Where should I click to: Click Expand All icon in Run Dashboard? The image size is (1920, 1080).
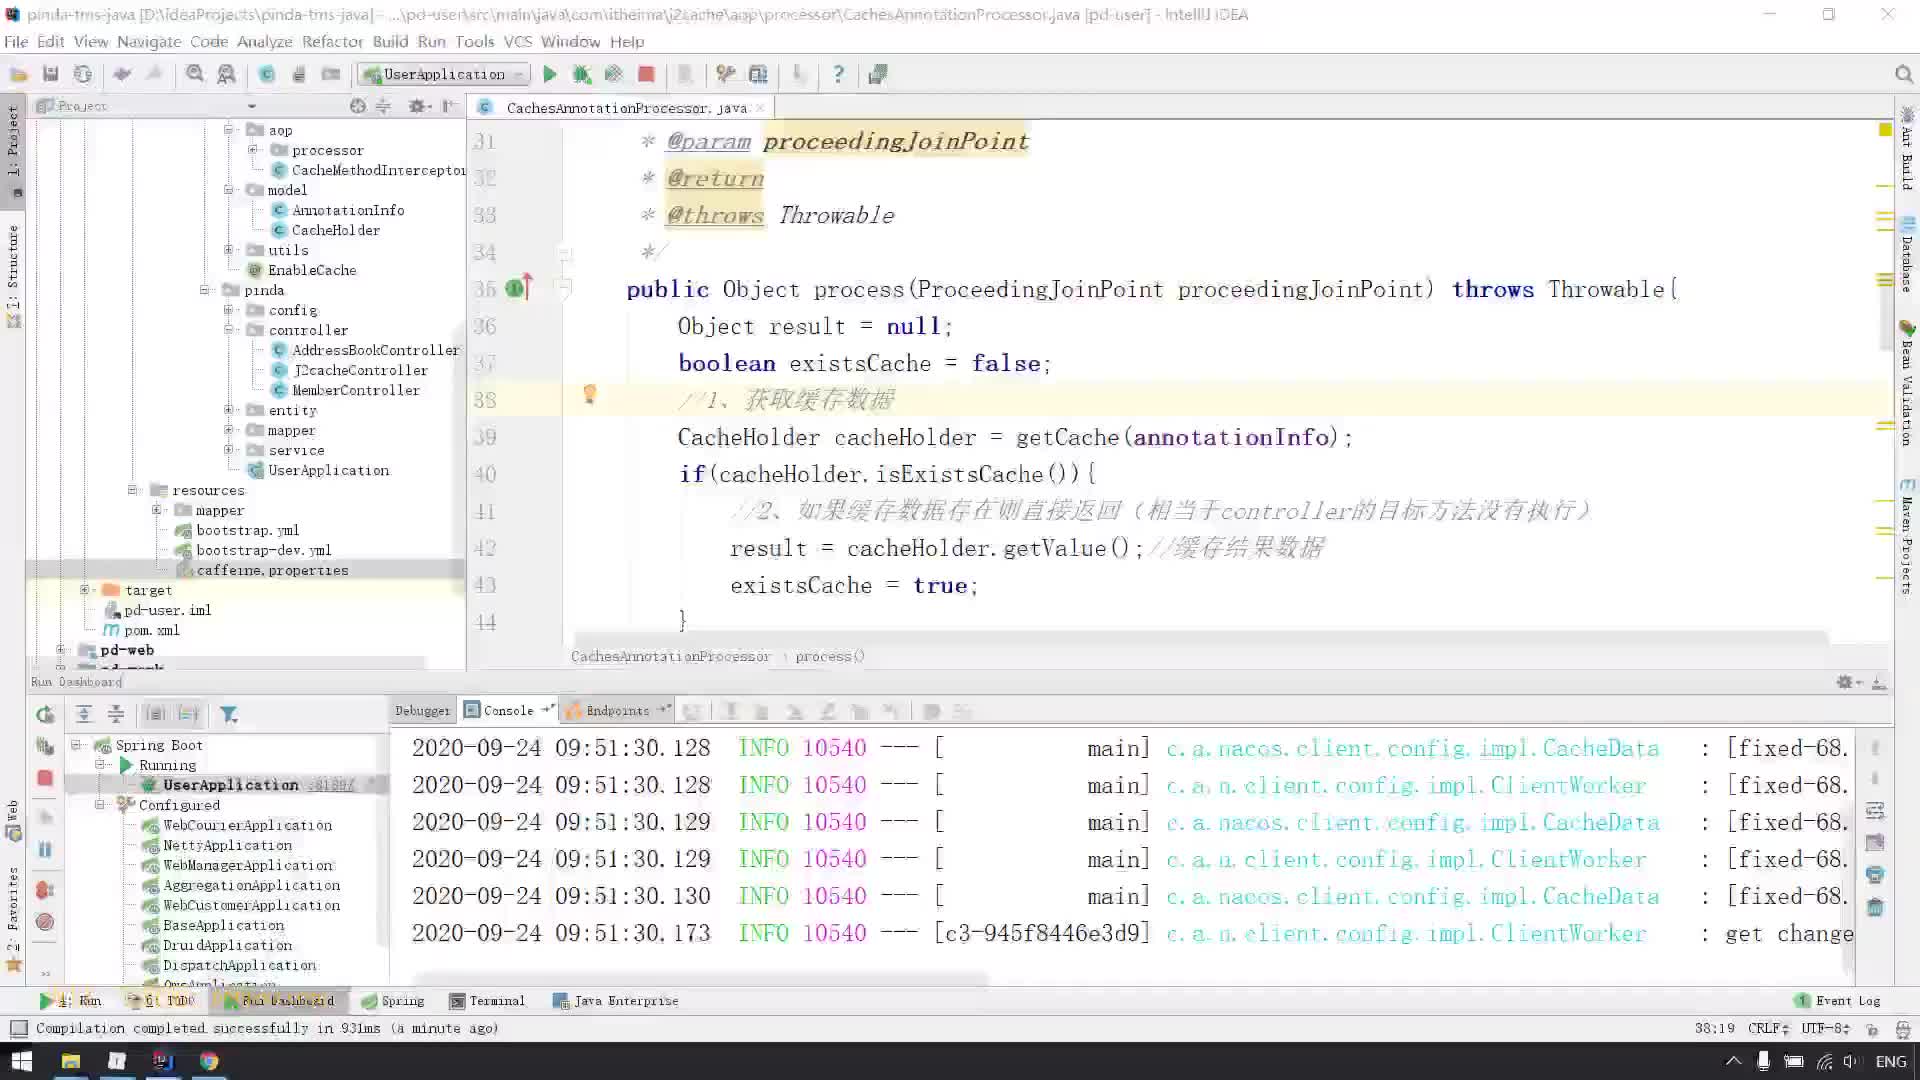[84, 714]
